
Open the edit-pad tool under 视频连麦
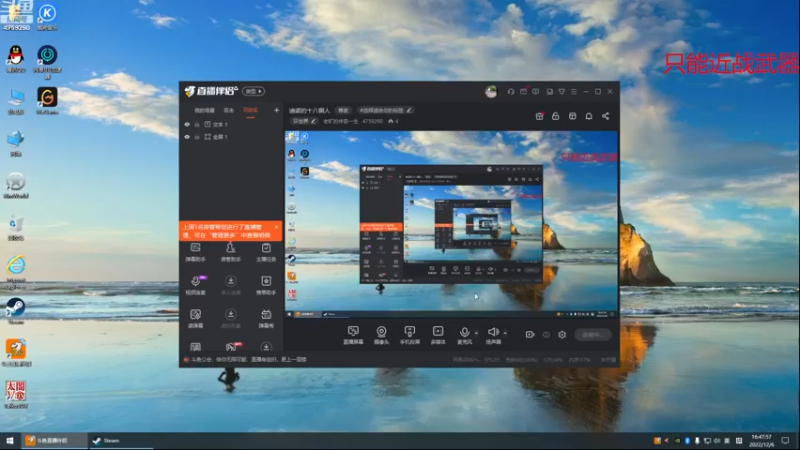(195, 318)
